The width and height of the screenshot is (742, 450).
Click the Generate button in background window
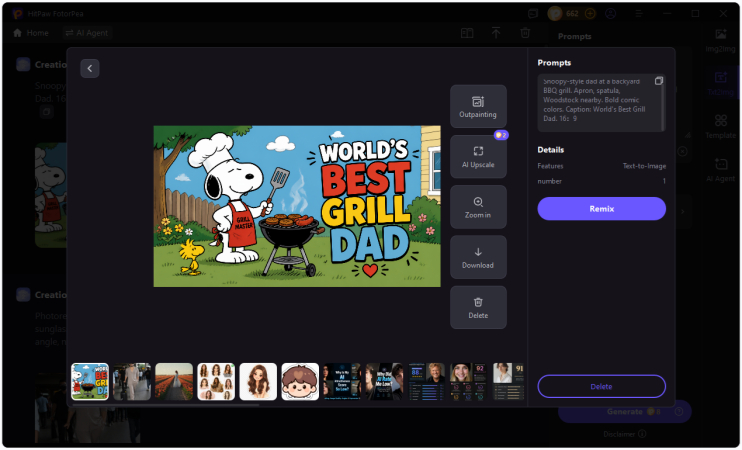(625, 412)
